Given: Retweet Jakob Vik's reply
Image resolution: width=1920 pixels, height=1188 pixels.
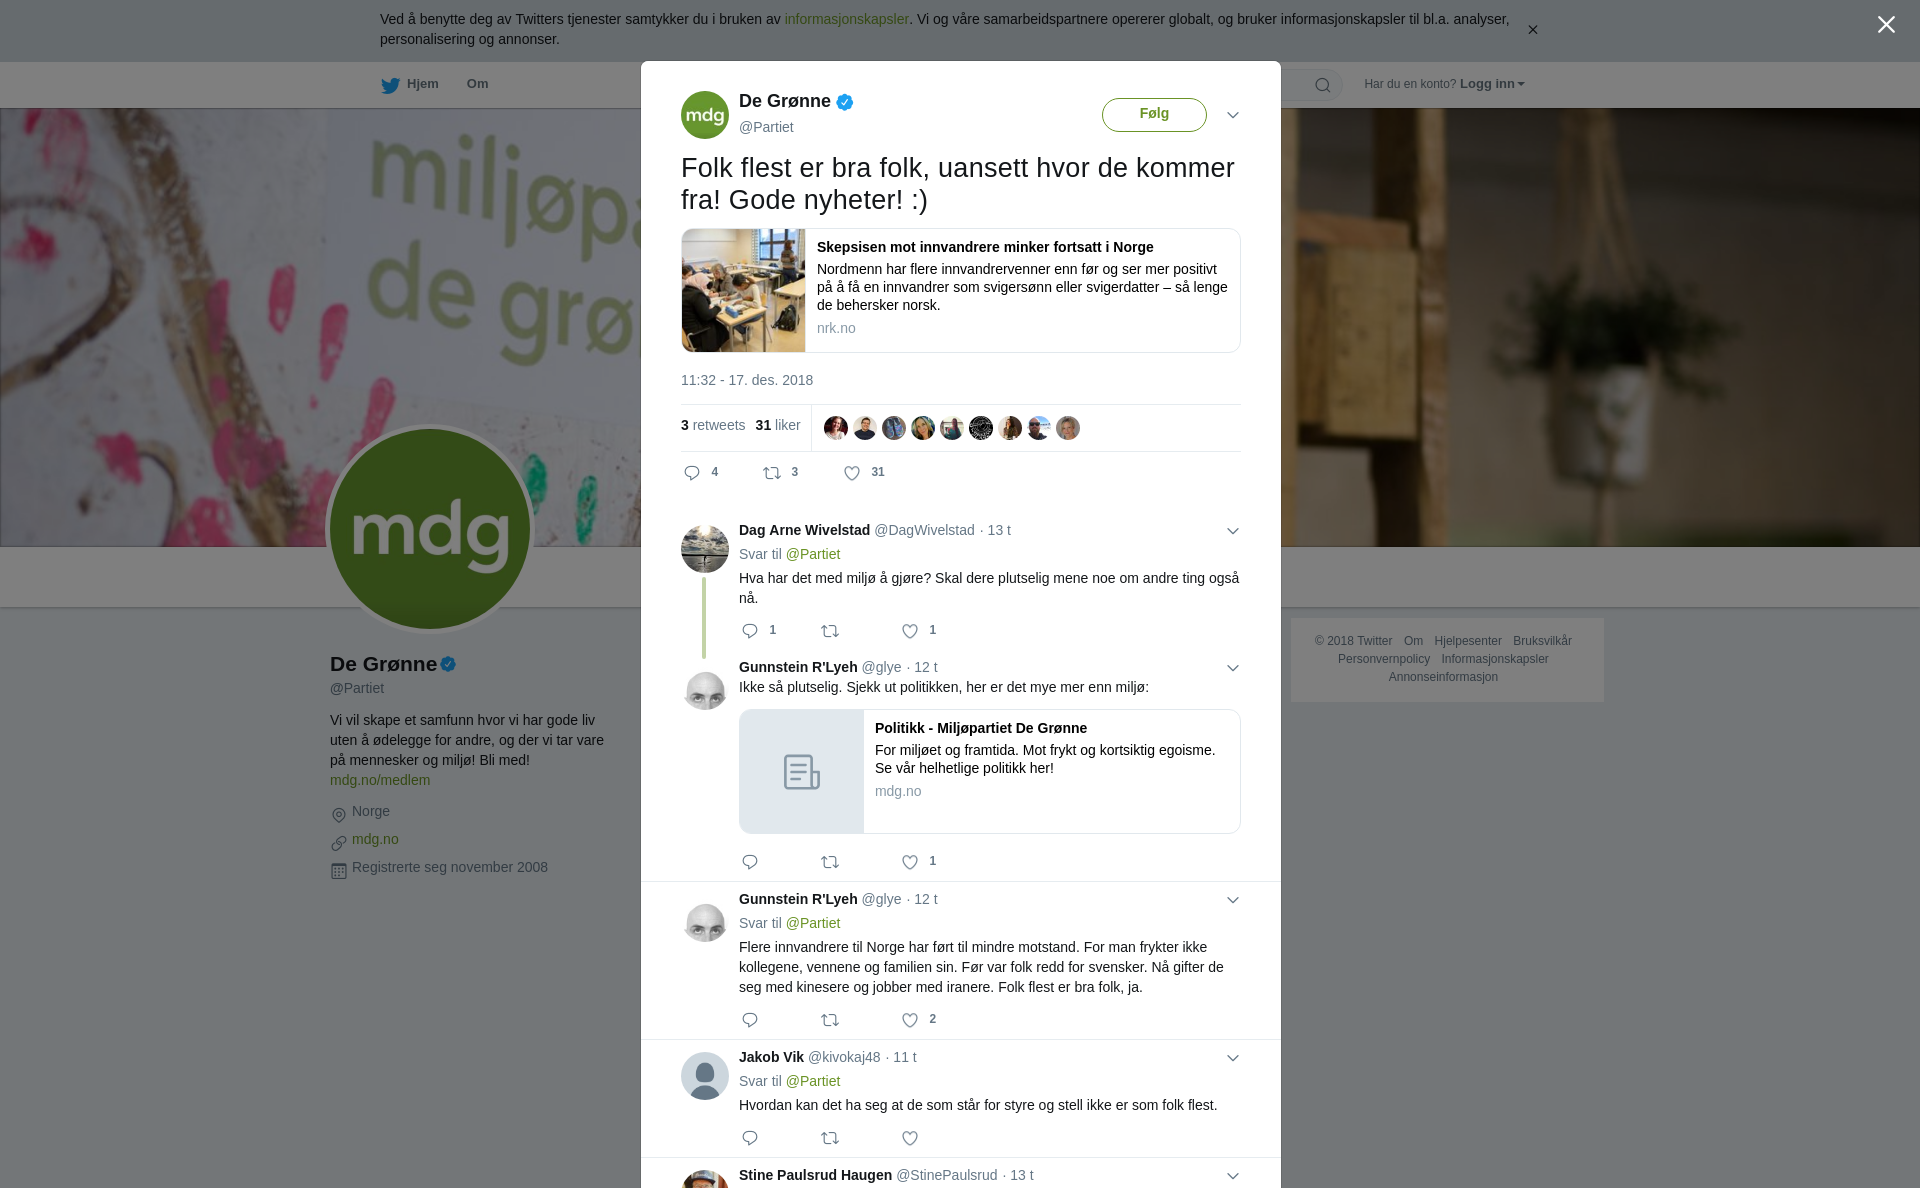Looking at the screenshot, I should [830, 1138].
